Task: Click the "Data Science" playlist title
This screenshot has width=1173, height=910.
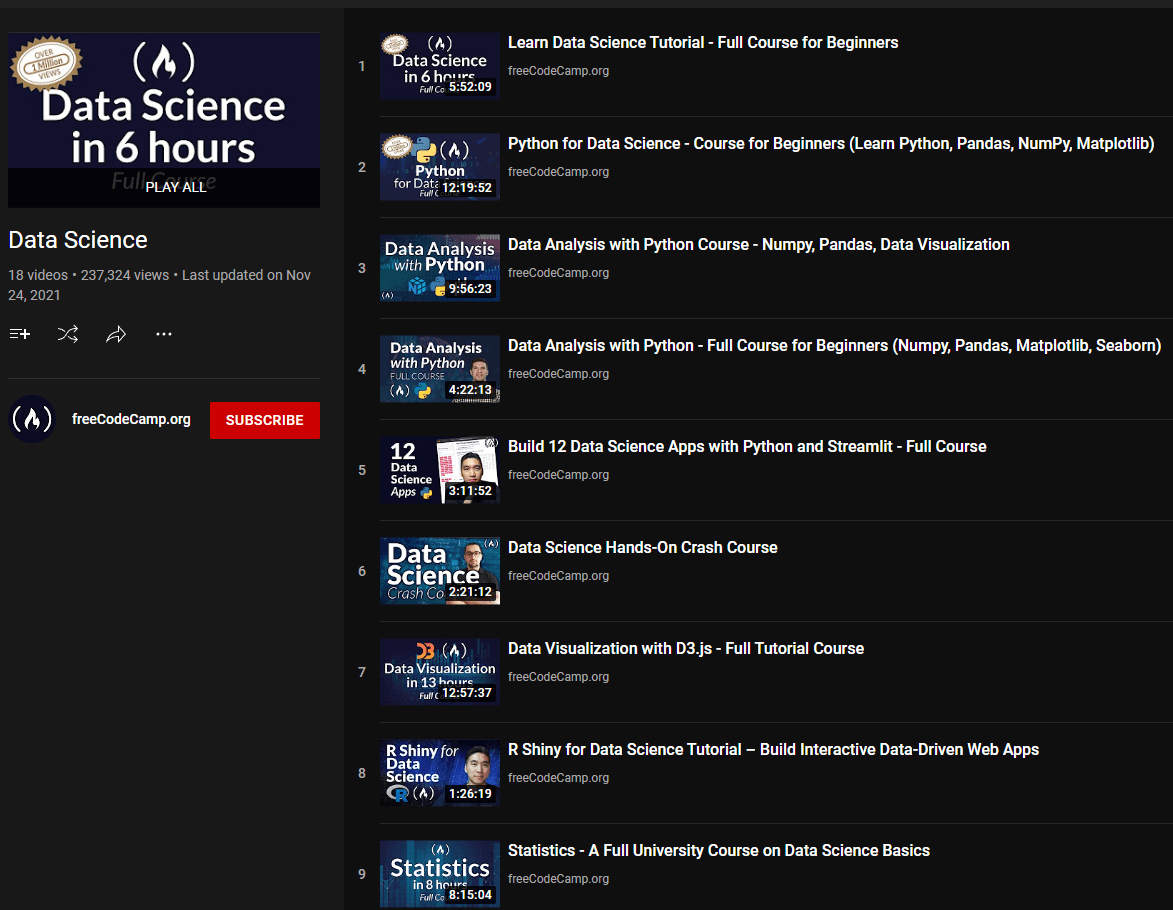Action: (x=78, y=240)
